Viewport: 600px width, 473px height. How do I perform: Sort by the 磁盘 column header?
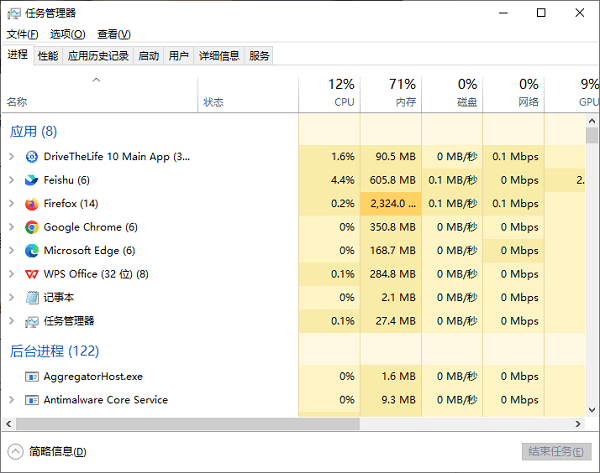(x=452, y=95)
